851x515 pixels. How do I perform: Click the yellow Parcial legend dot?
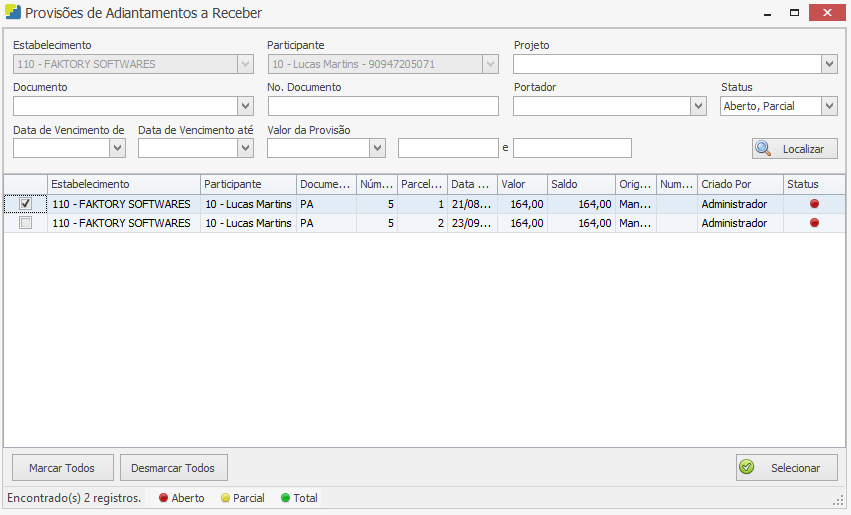(x=225, y=498)
